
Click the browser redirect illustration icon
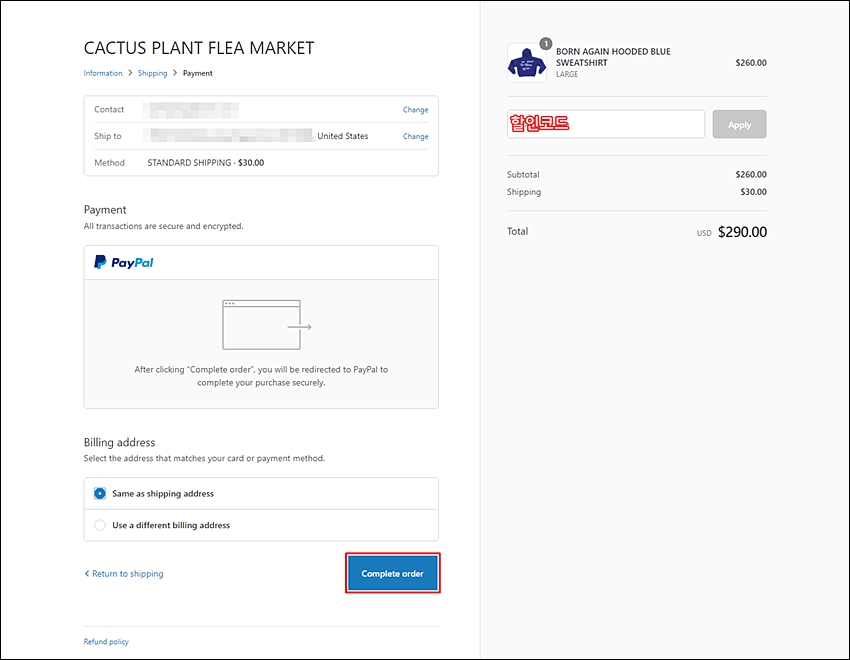pyautogui.click(x=267, y=325)
